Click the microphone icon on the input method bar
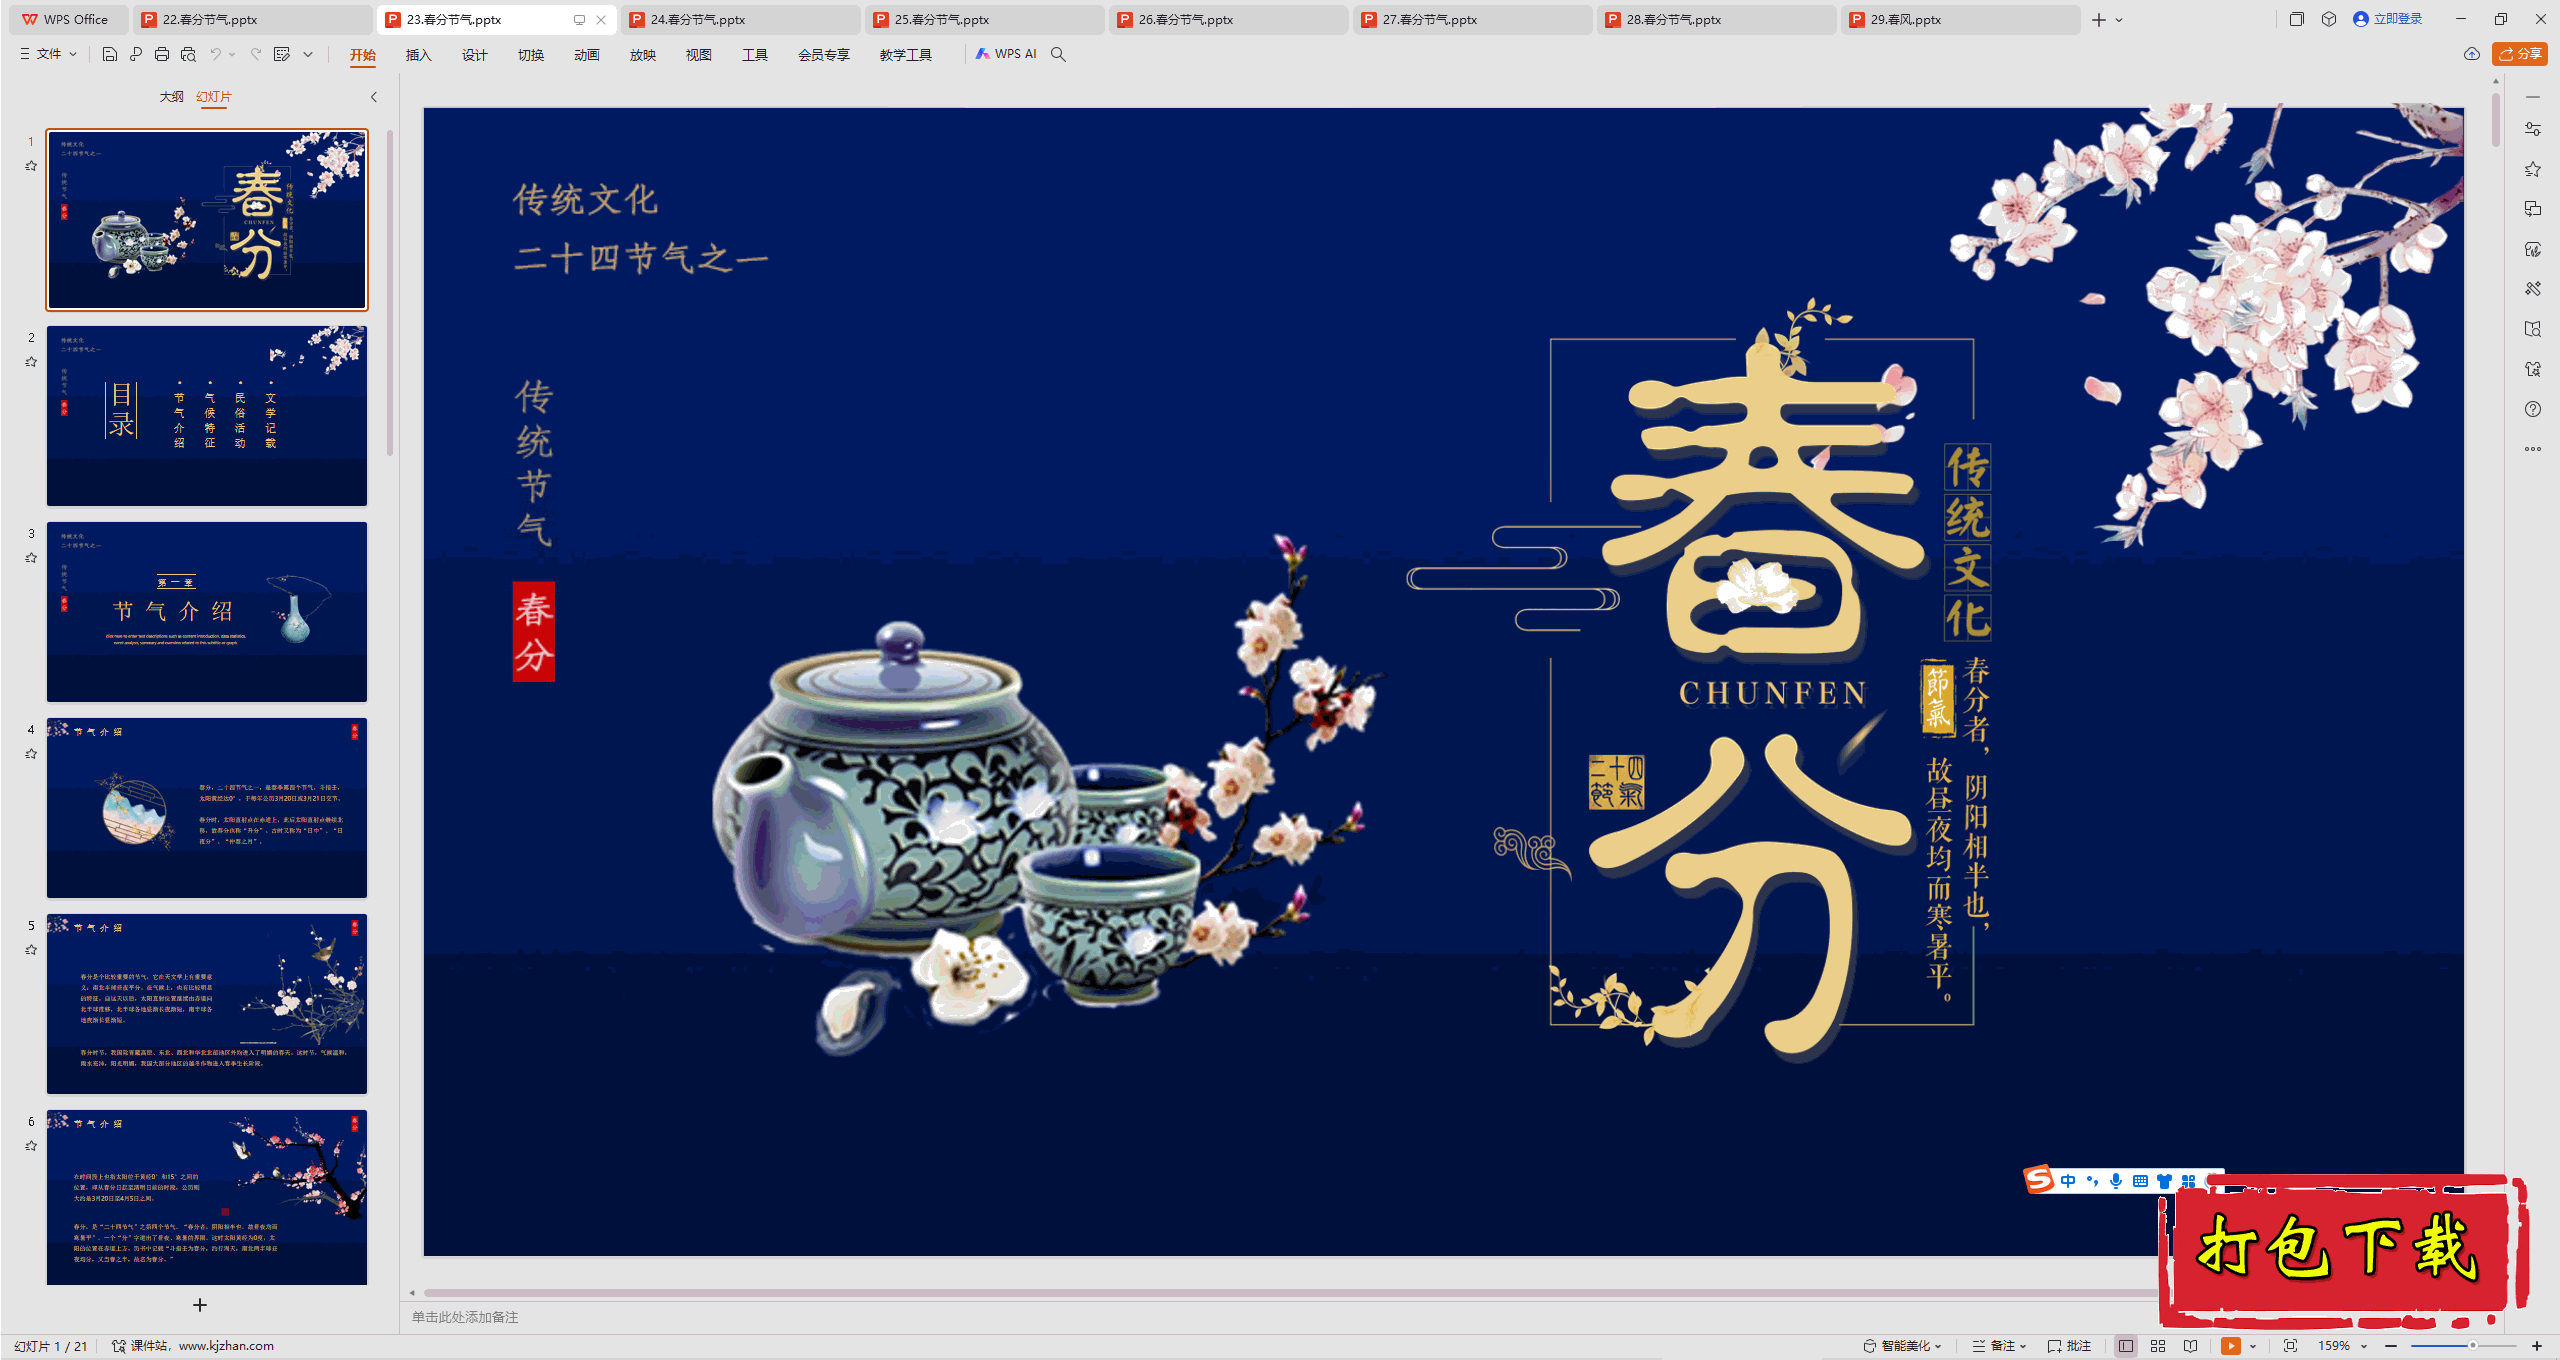 coord(2116,1181)
